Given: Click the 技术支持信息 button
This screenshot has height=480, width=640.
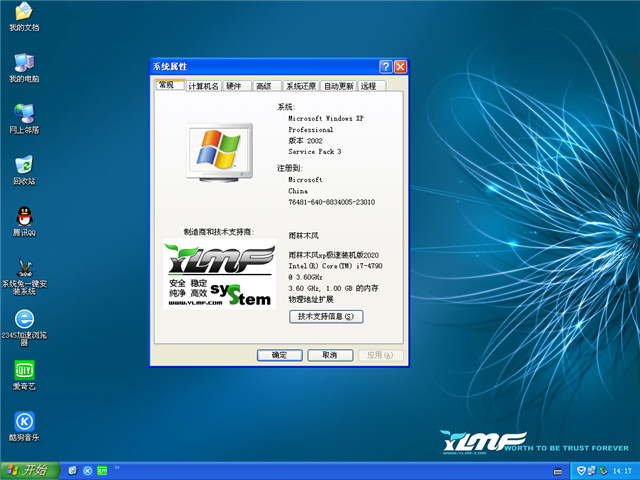Looking at the screenshot, I should pos(326,316).
